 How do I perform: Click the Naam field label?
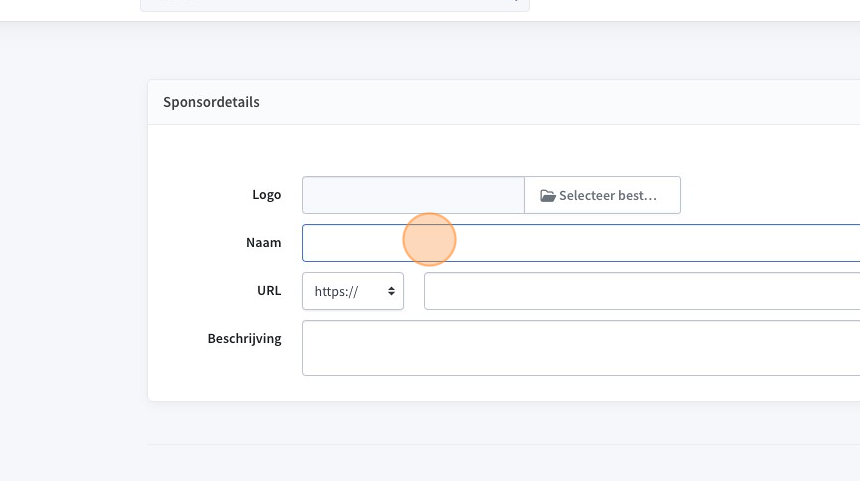[263, 242]
